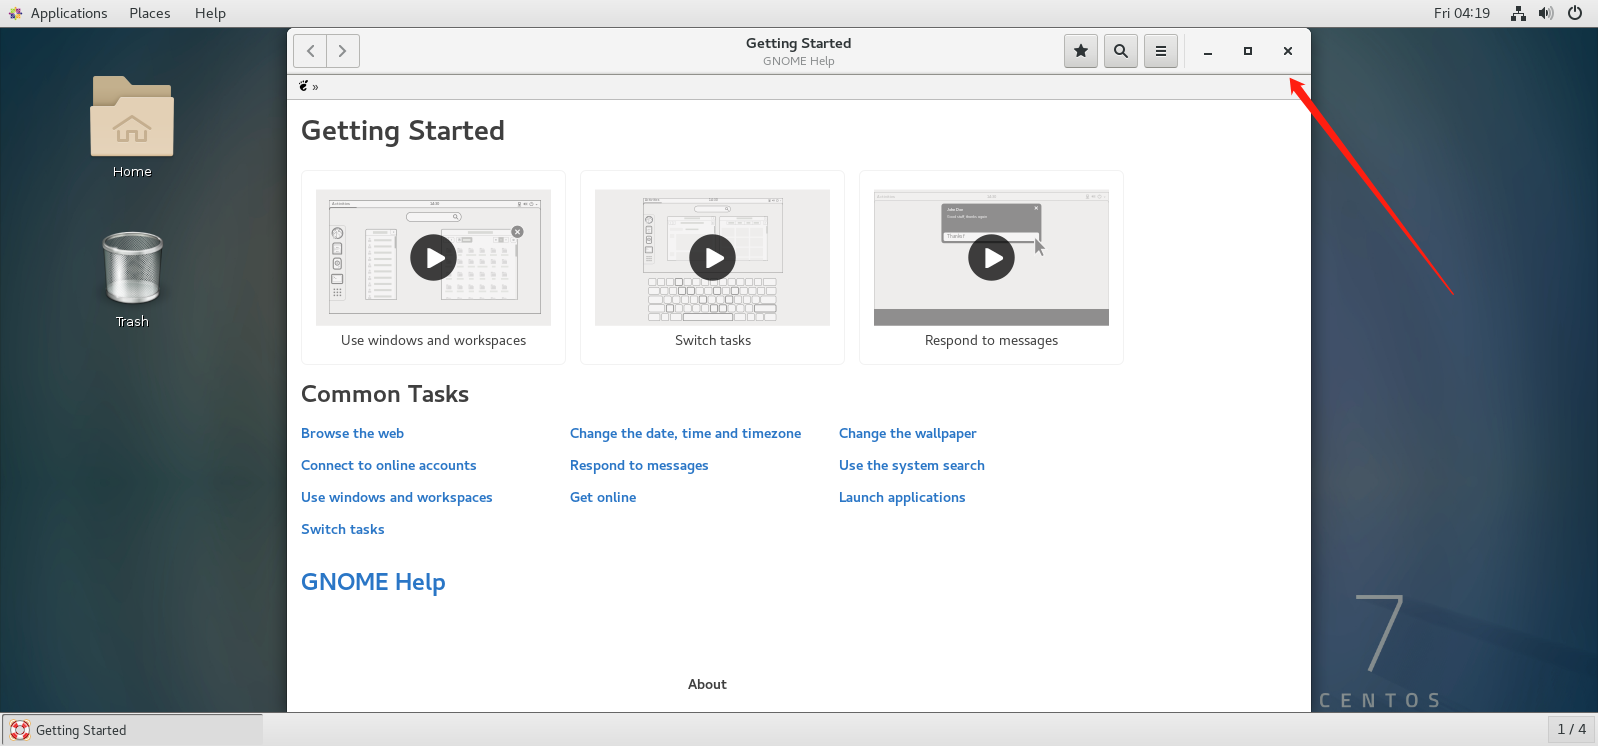This screenshot has height=746, width=1598.
Task: Click the 1 / 4 workspace switcher
Action: 1571,729
